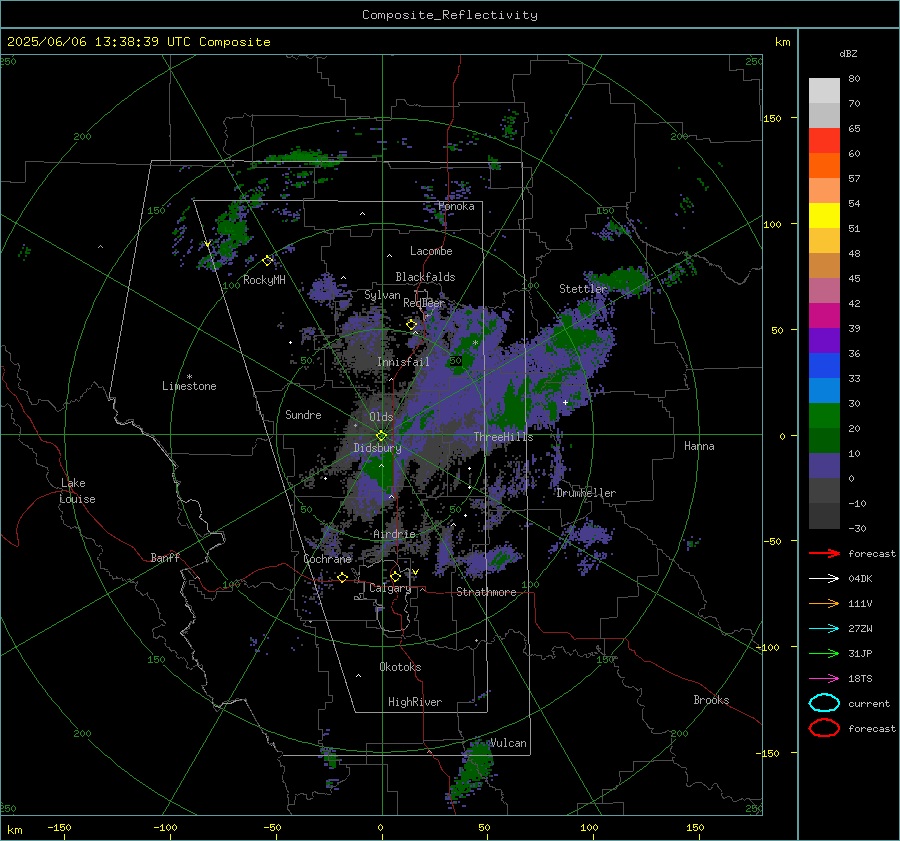Click the yellow marker below RedDeer

pyautogui.click(x=411, y=325)
